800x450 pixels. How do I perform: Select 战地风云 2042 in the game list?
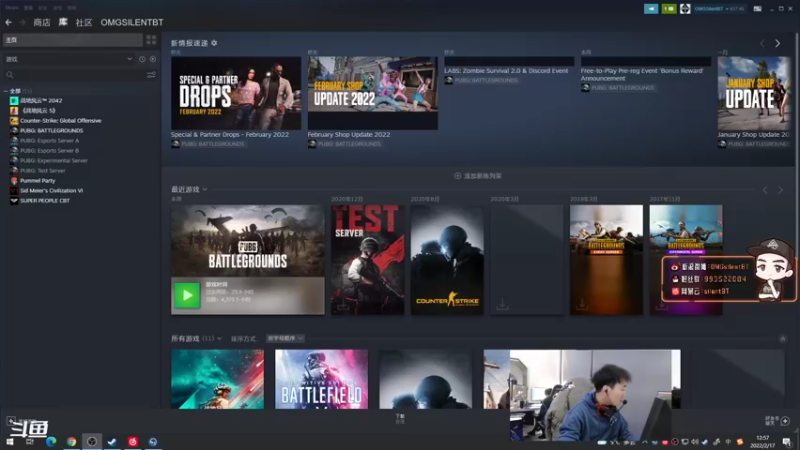[41, 101]
